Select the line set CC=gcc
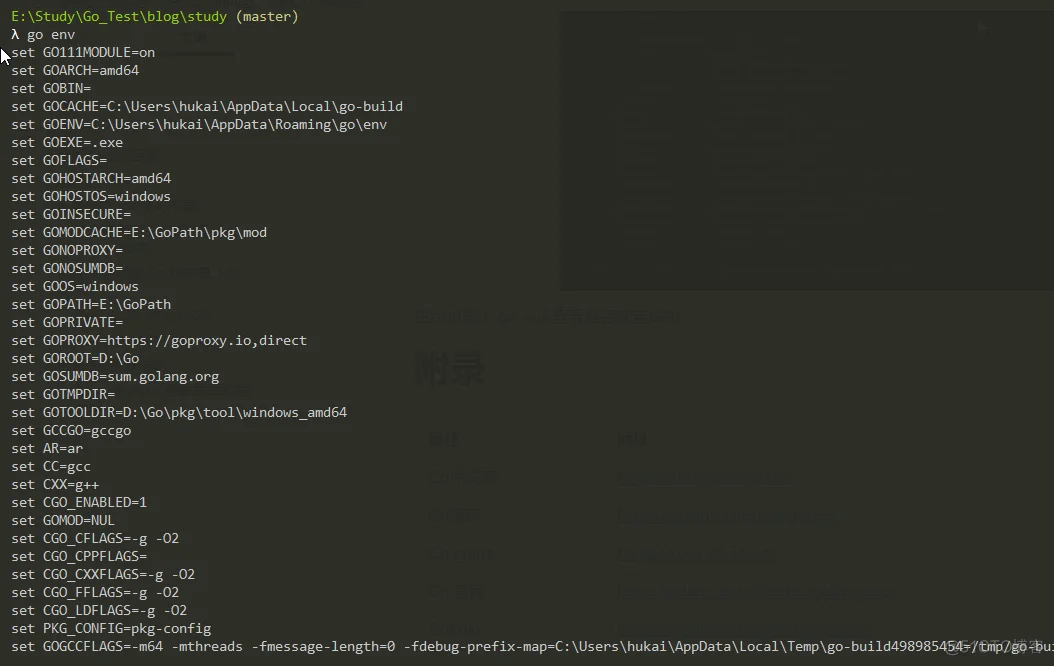This screenshot has height=666, width=1054. point(51,466)
